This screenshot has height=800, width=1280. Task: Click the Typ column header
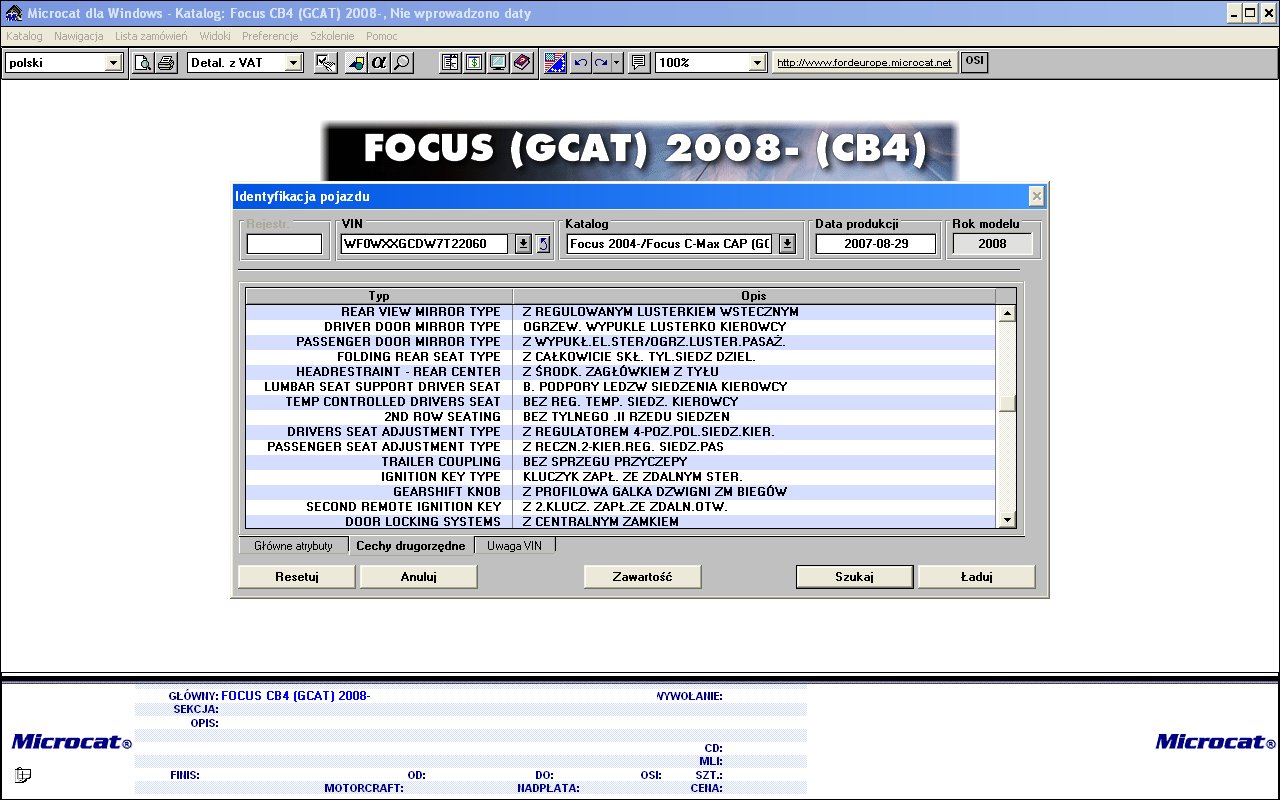click(379, 296)
